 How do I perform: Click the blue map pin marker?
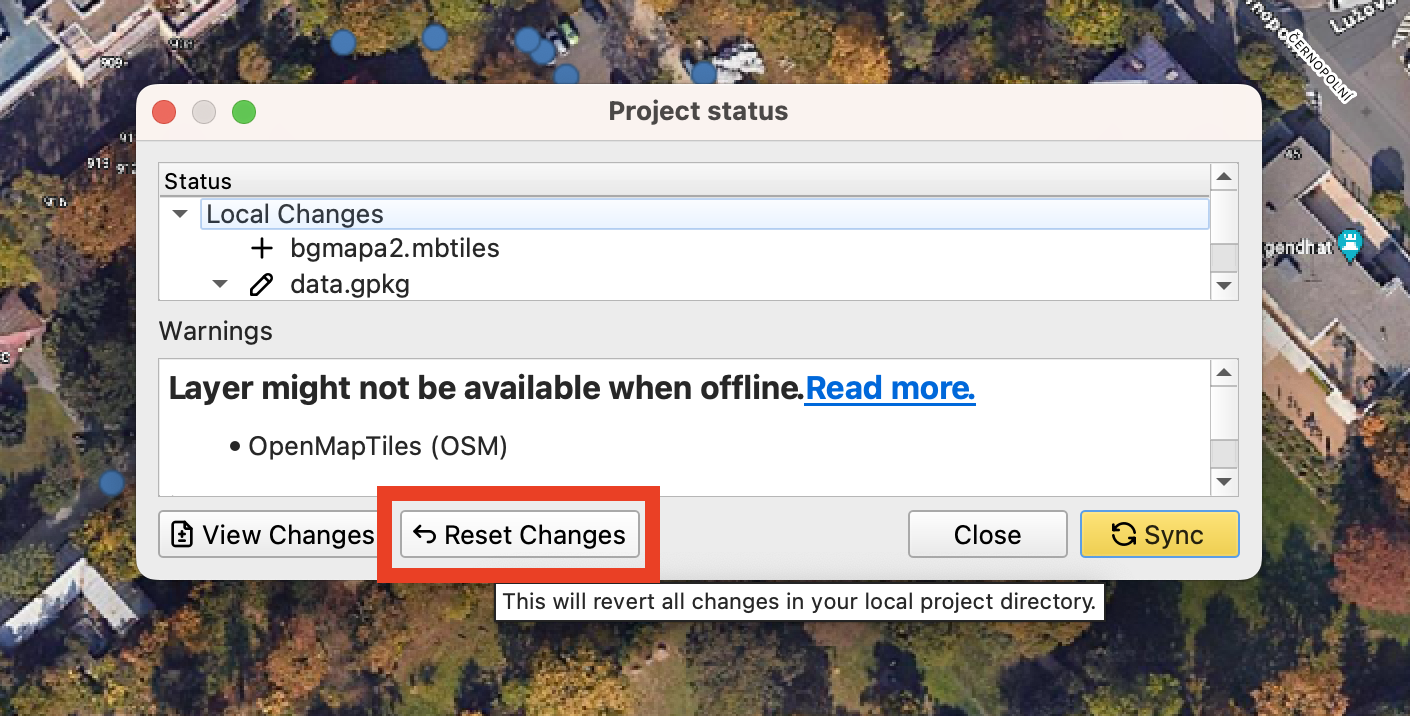pos(1351,244)
